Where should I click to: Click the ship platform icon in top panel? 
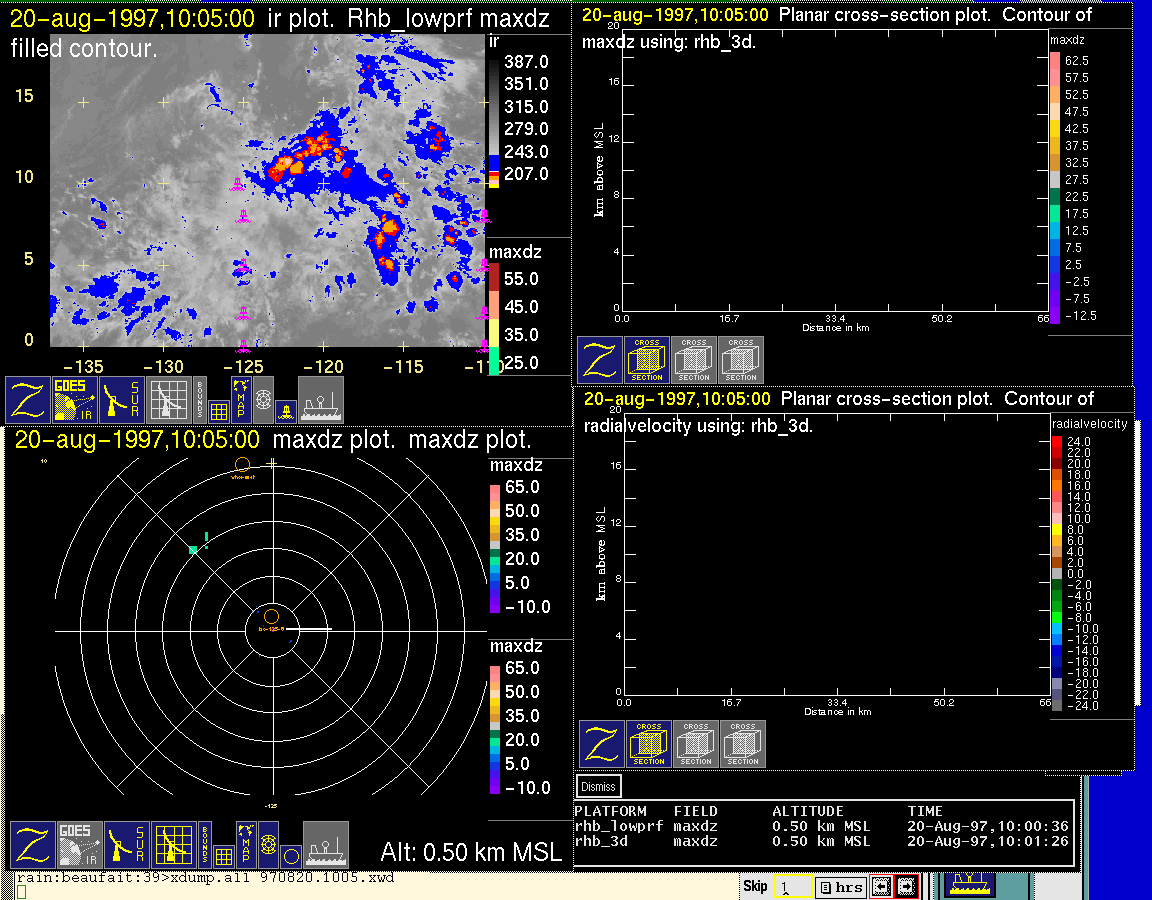click(x=321, y=399)
